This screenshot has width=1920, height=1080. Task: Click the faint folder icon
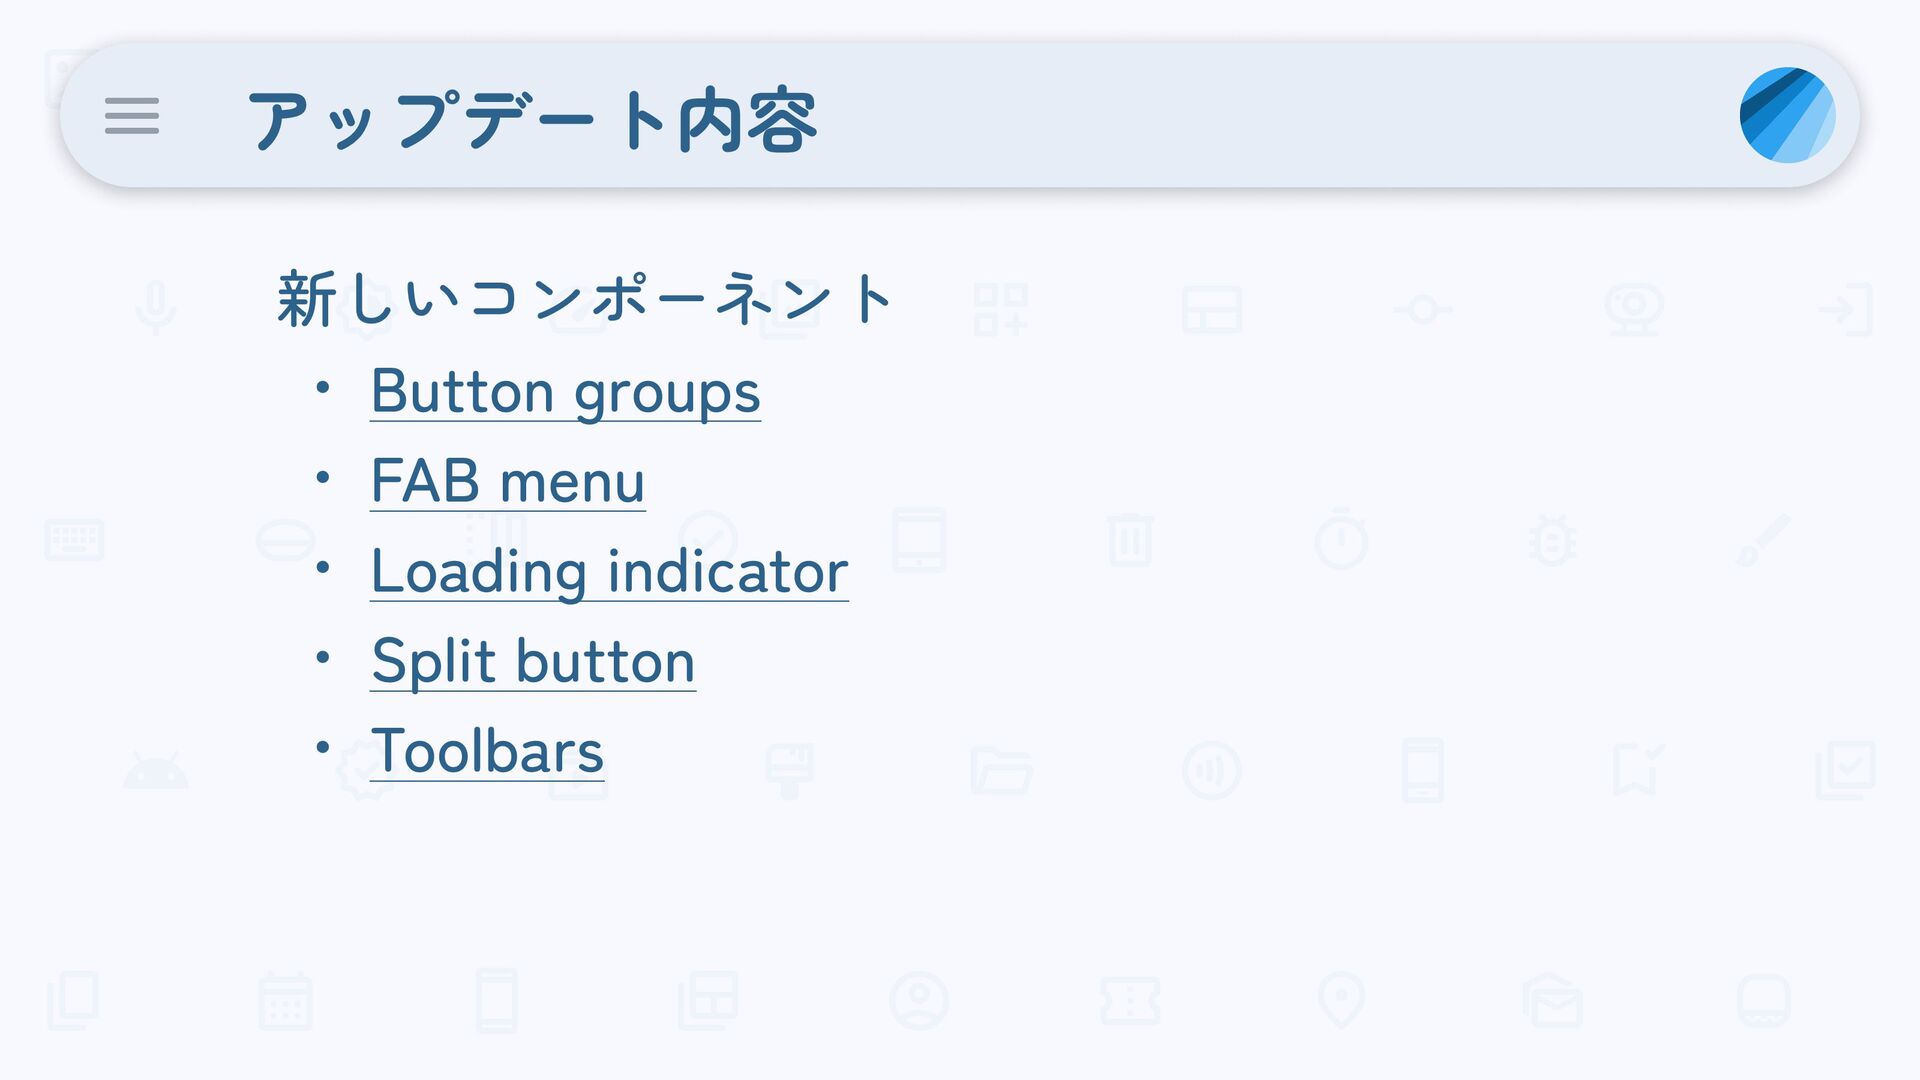(1001, 770)
